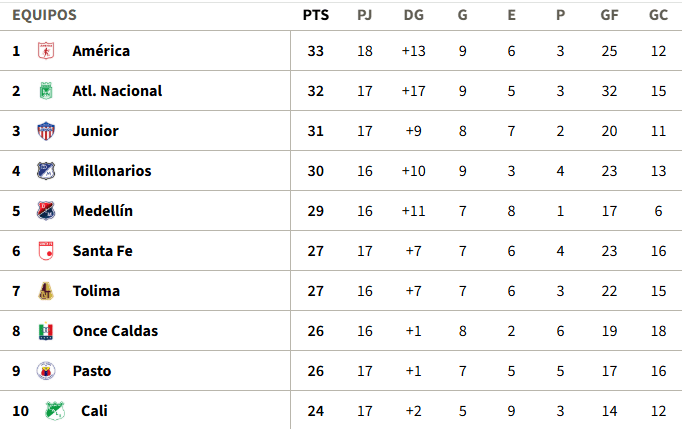Open the Millonarios team name link
Viewport: 682px width, 429px height.
112,171
